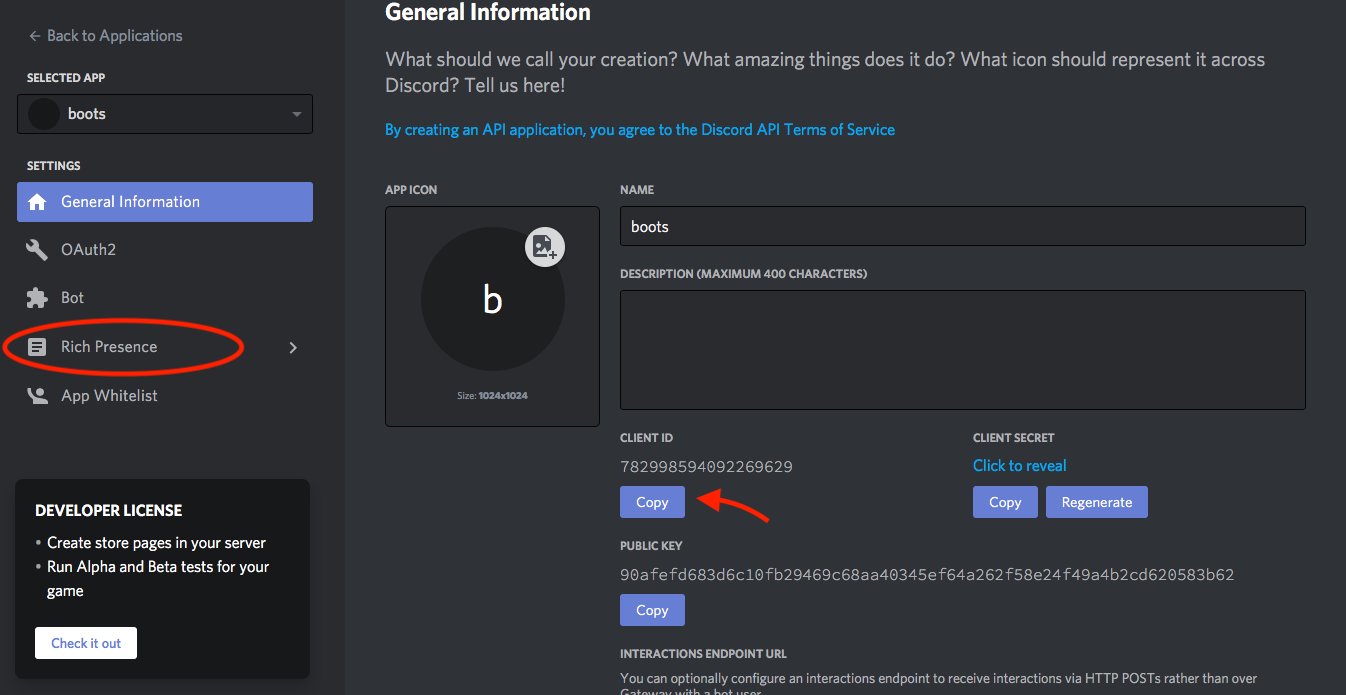The width and height of the screenshot is (1346, 695).
Task: Click the Check it out button
Action: [86, 643]
